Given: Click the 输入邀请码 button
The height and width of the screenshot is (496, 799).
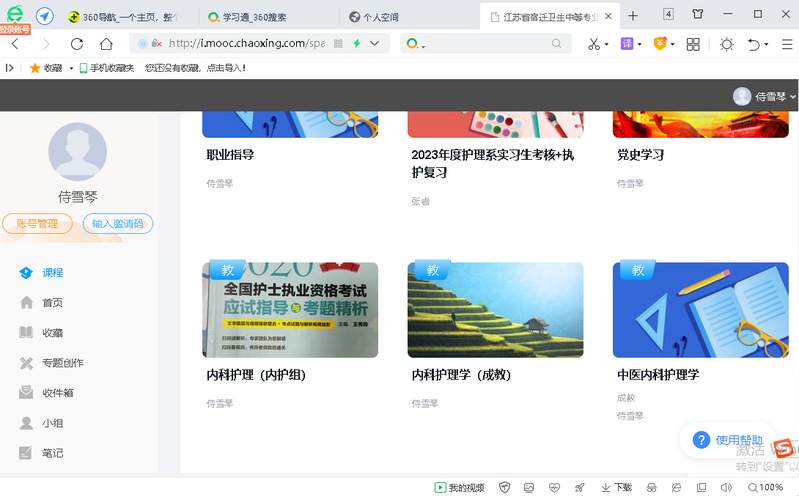Looking at the screenshot, I should coord(118,224).
